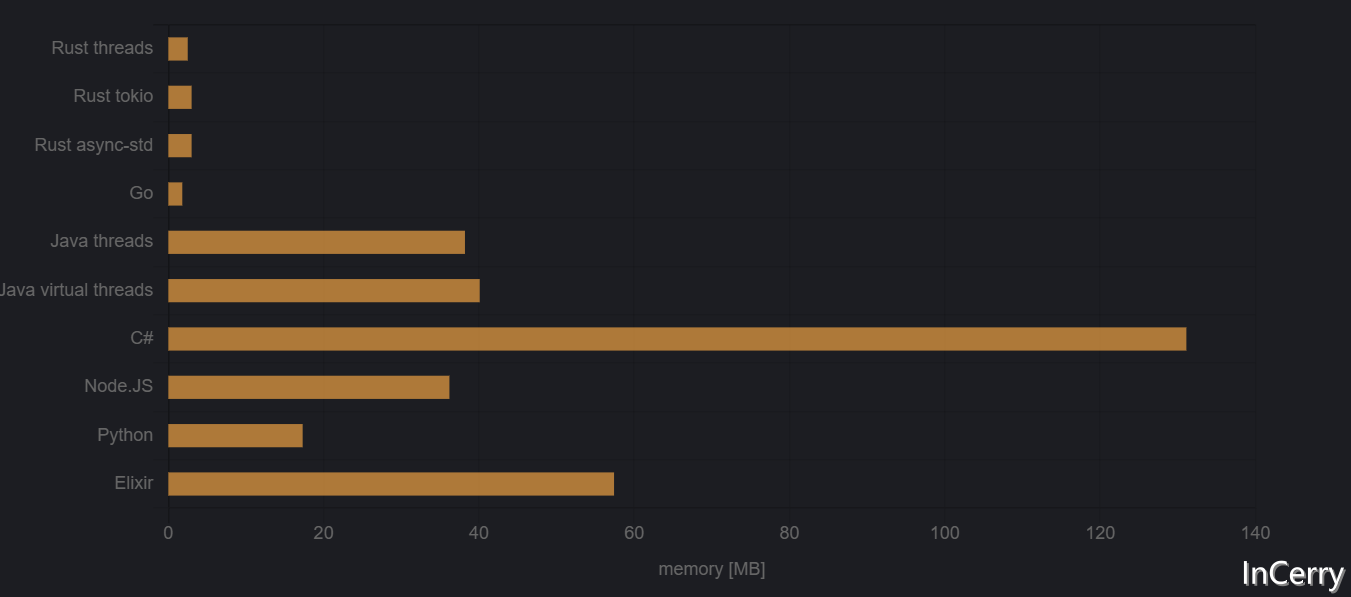Click the 140 tick label
Image resolution: width=1351 pixels, height=597 pixels.
[1255, 533]
